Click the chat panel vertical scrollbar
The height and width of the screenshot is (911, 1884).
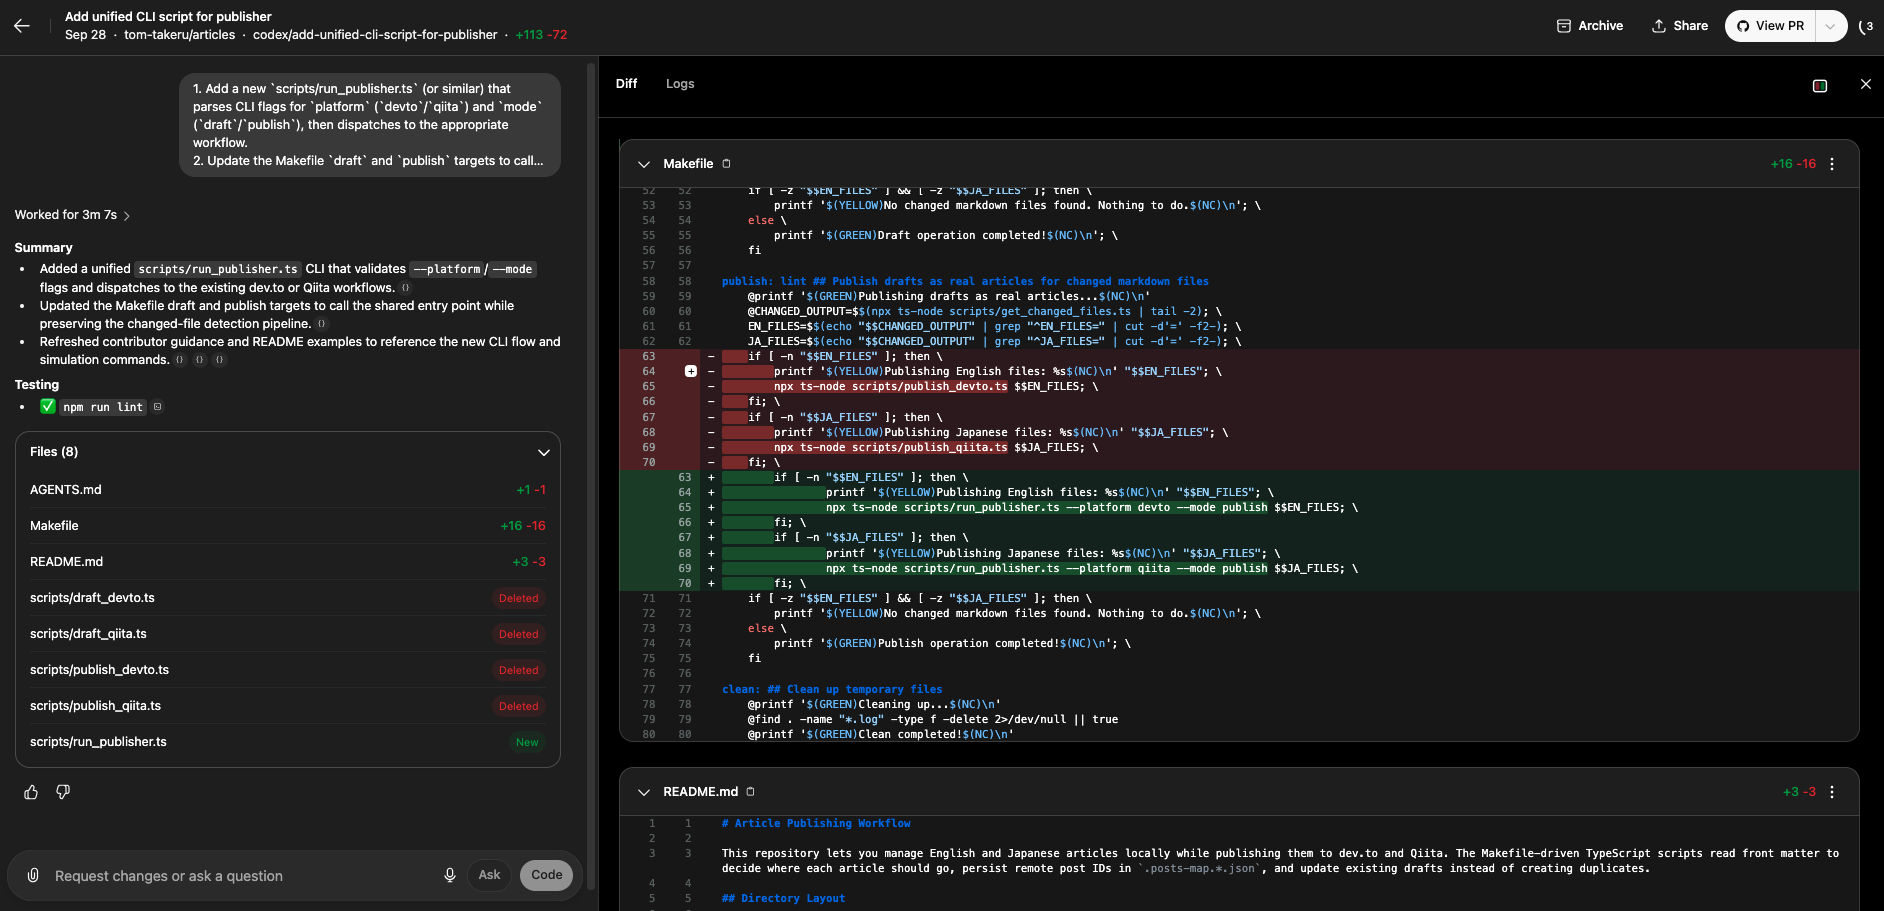click(591, 475)
